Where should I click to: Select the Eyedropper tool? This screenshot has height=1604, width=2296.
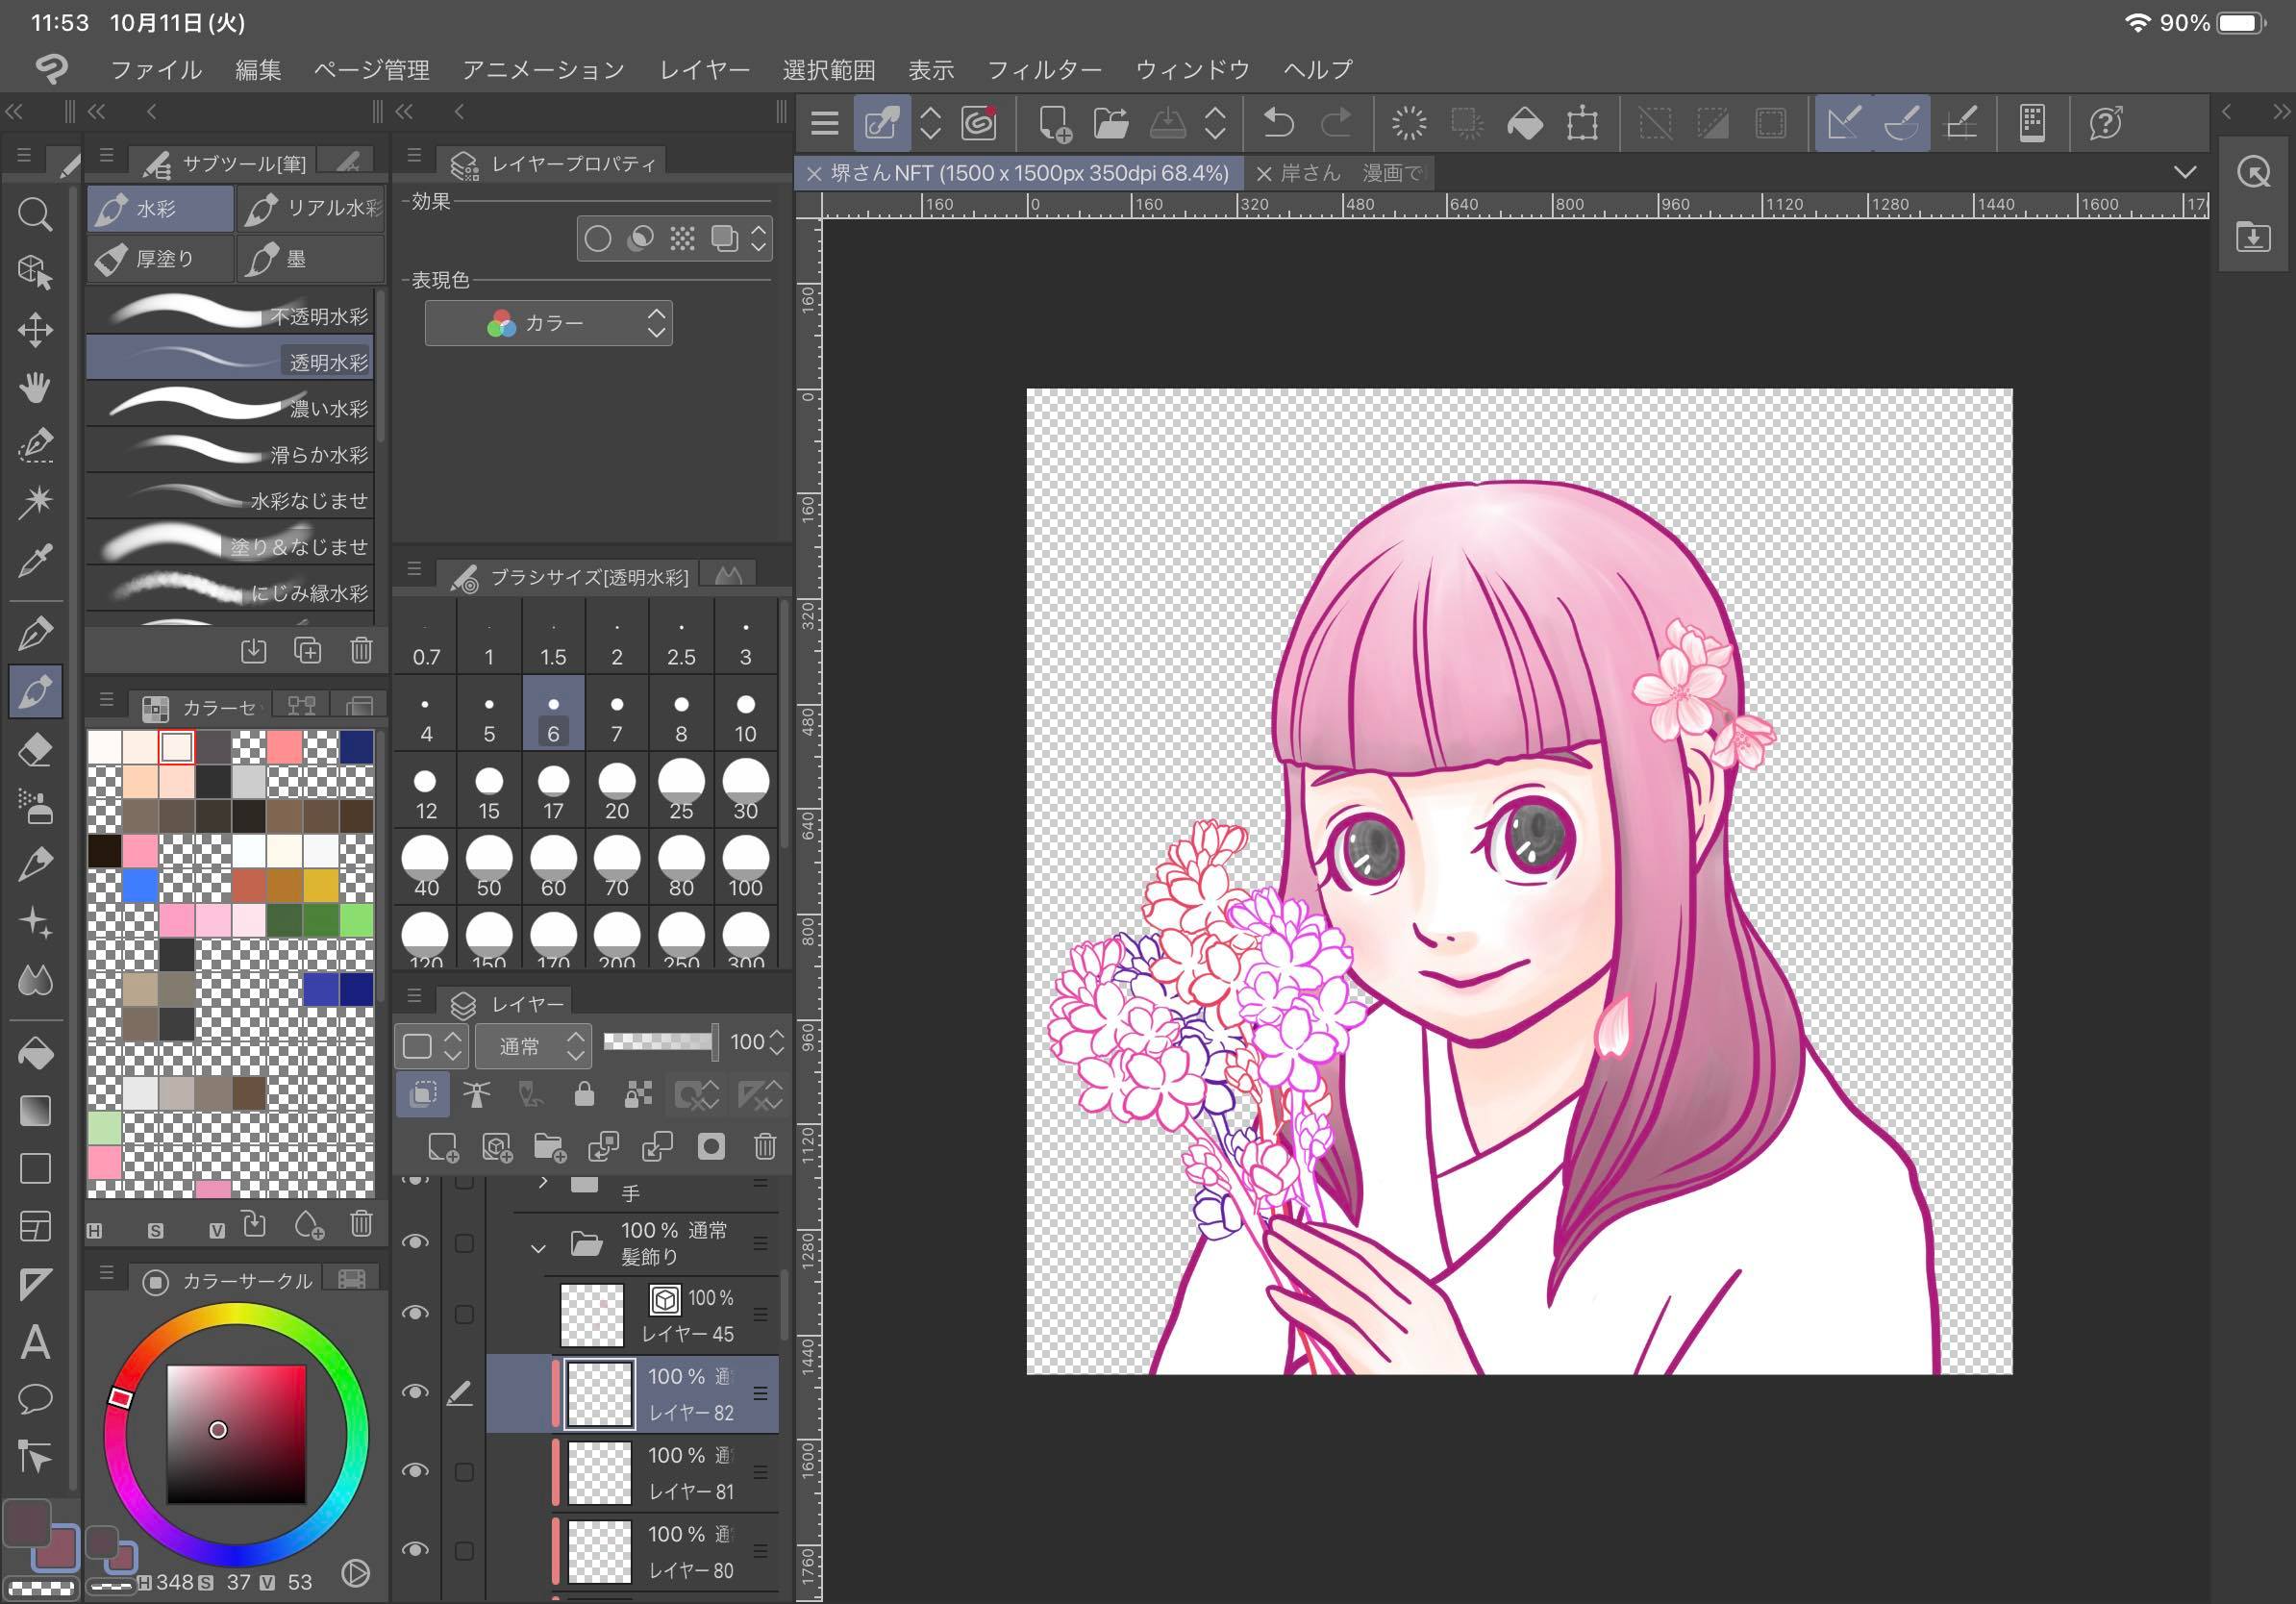[x=35, y=561]
